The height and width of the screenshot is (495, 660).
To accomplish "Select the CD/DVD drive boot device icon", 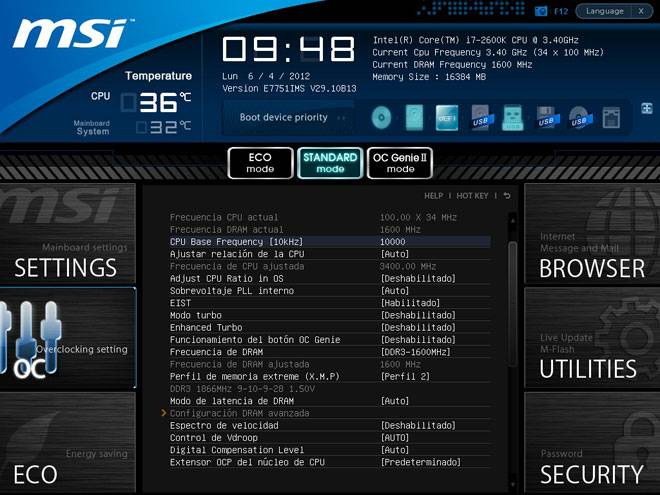I will click(381, 117).
